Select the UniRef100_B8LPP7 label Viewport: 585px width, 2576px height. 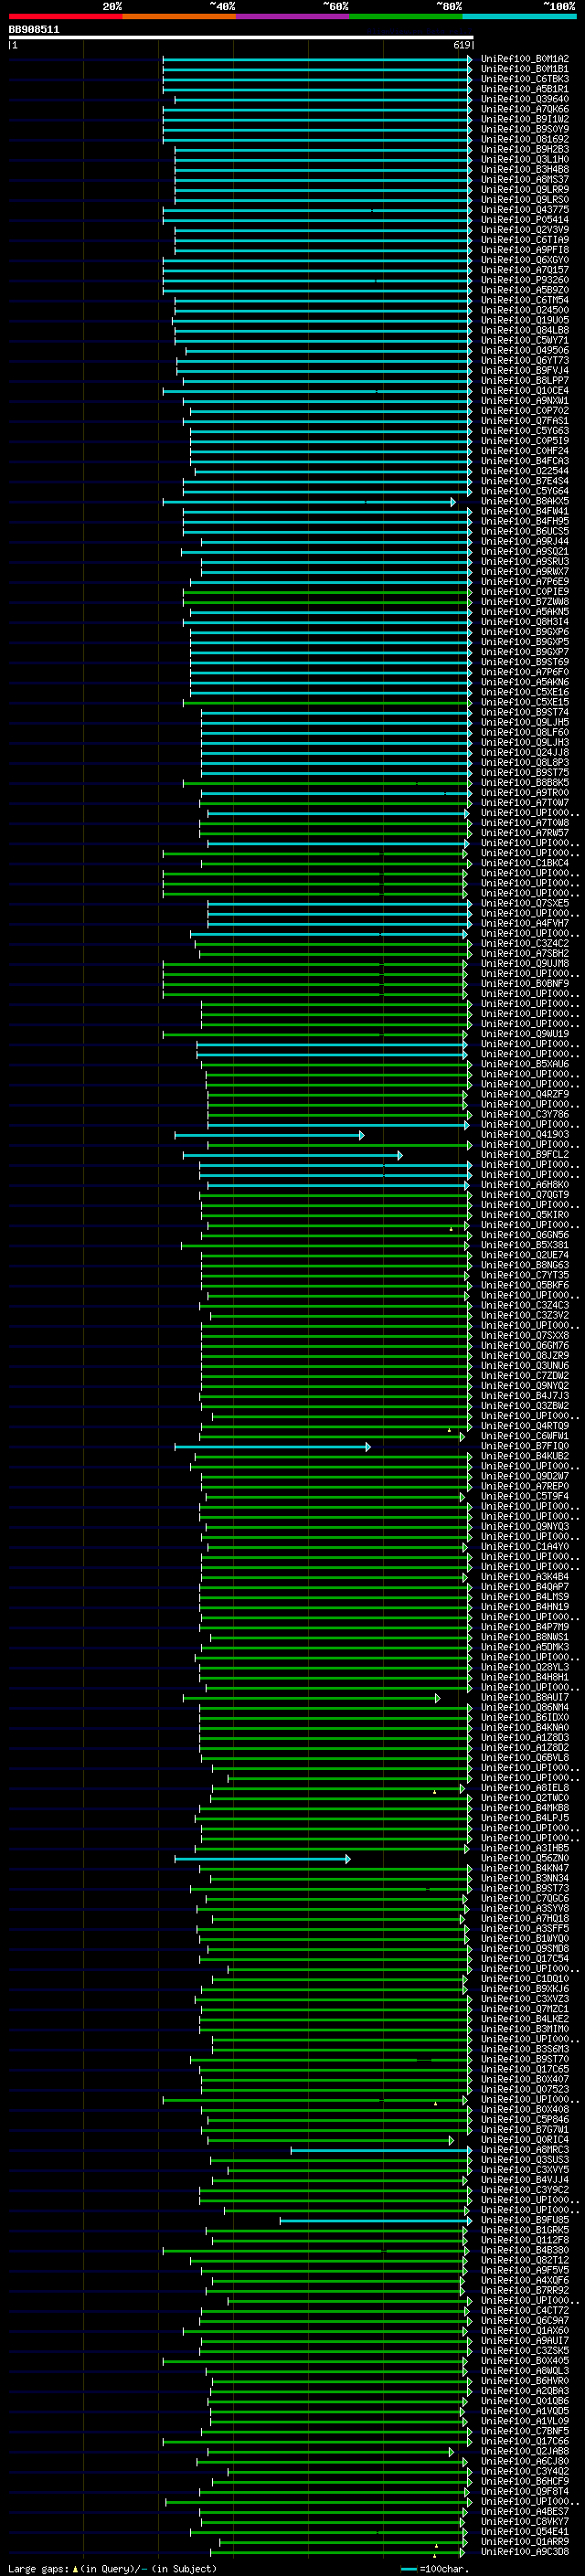click(525, 381)
